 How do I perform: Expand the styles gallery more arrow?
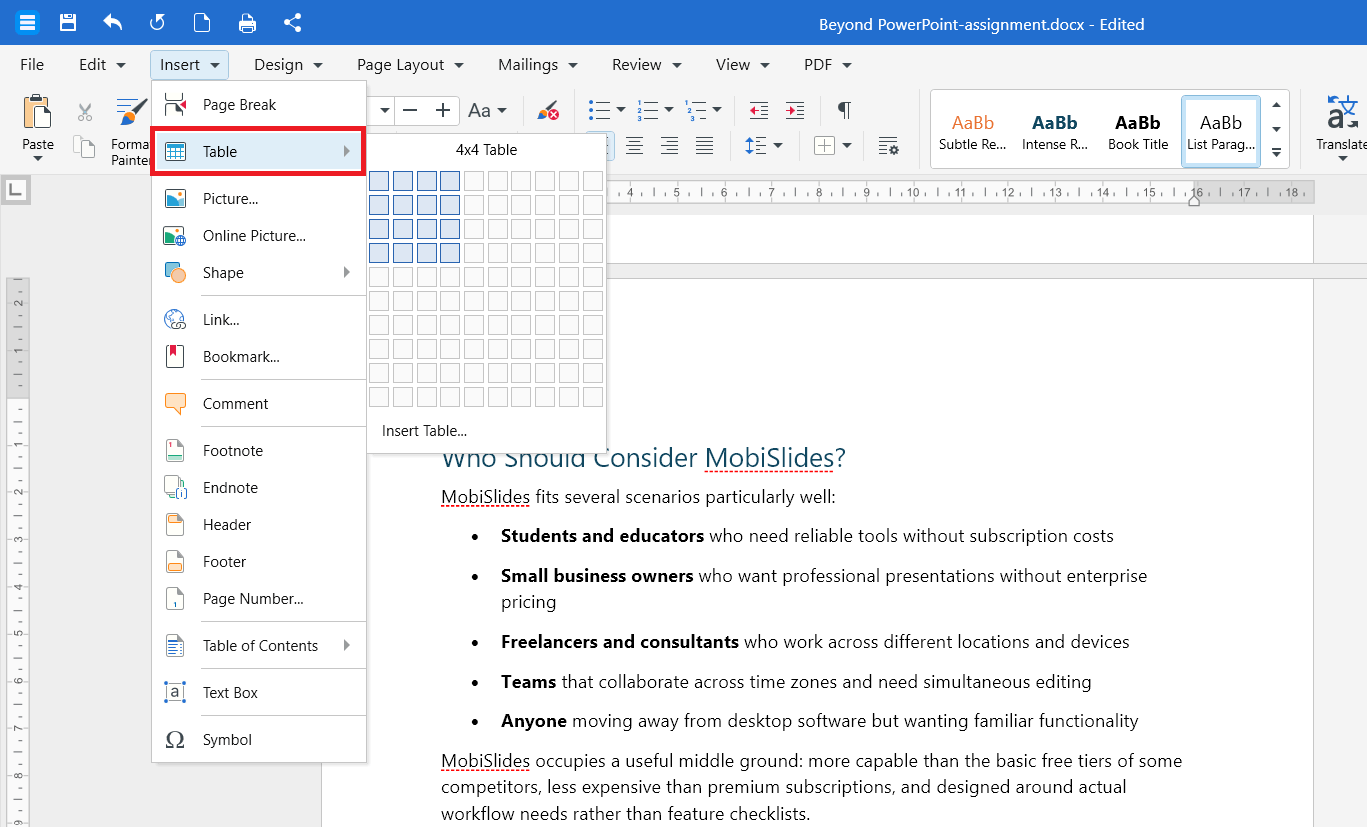coord(1276,152)
